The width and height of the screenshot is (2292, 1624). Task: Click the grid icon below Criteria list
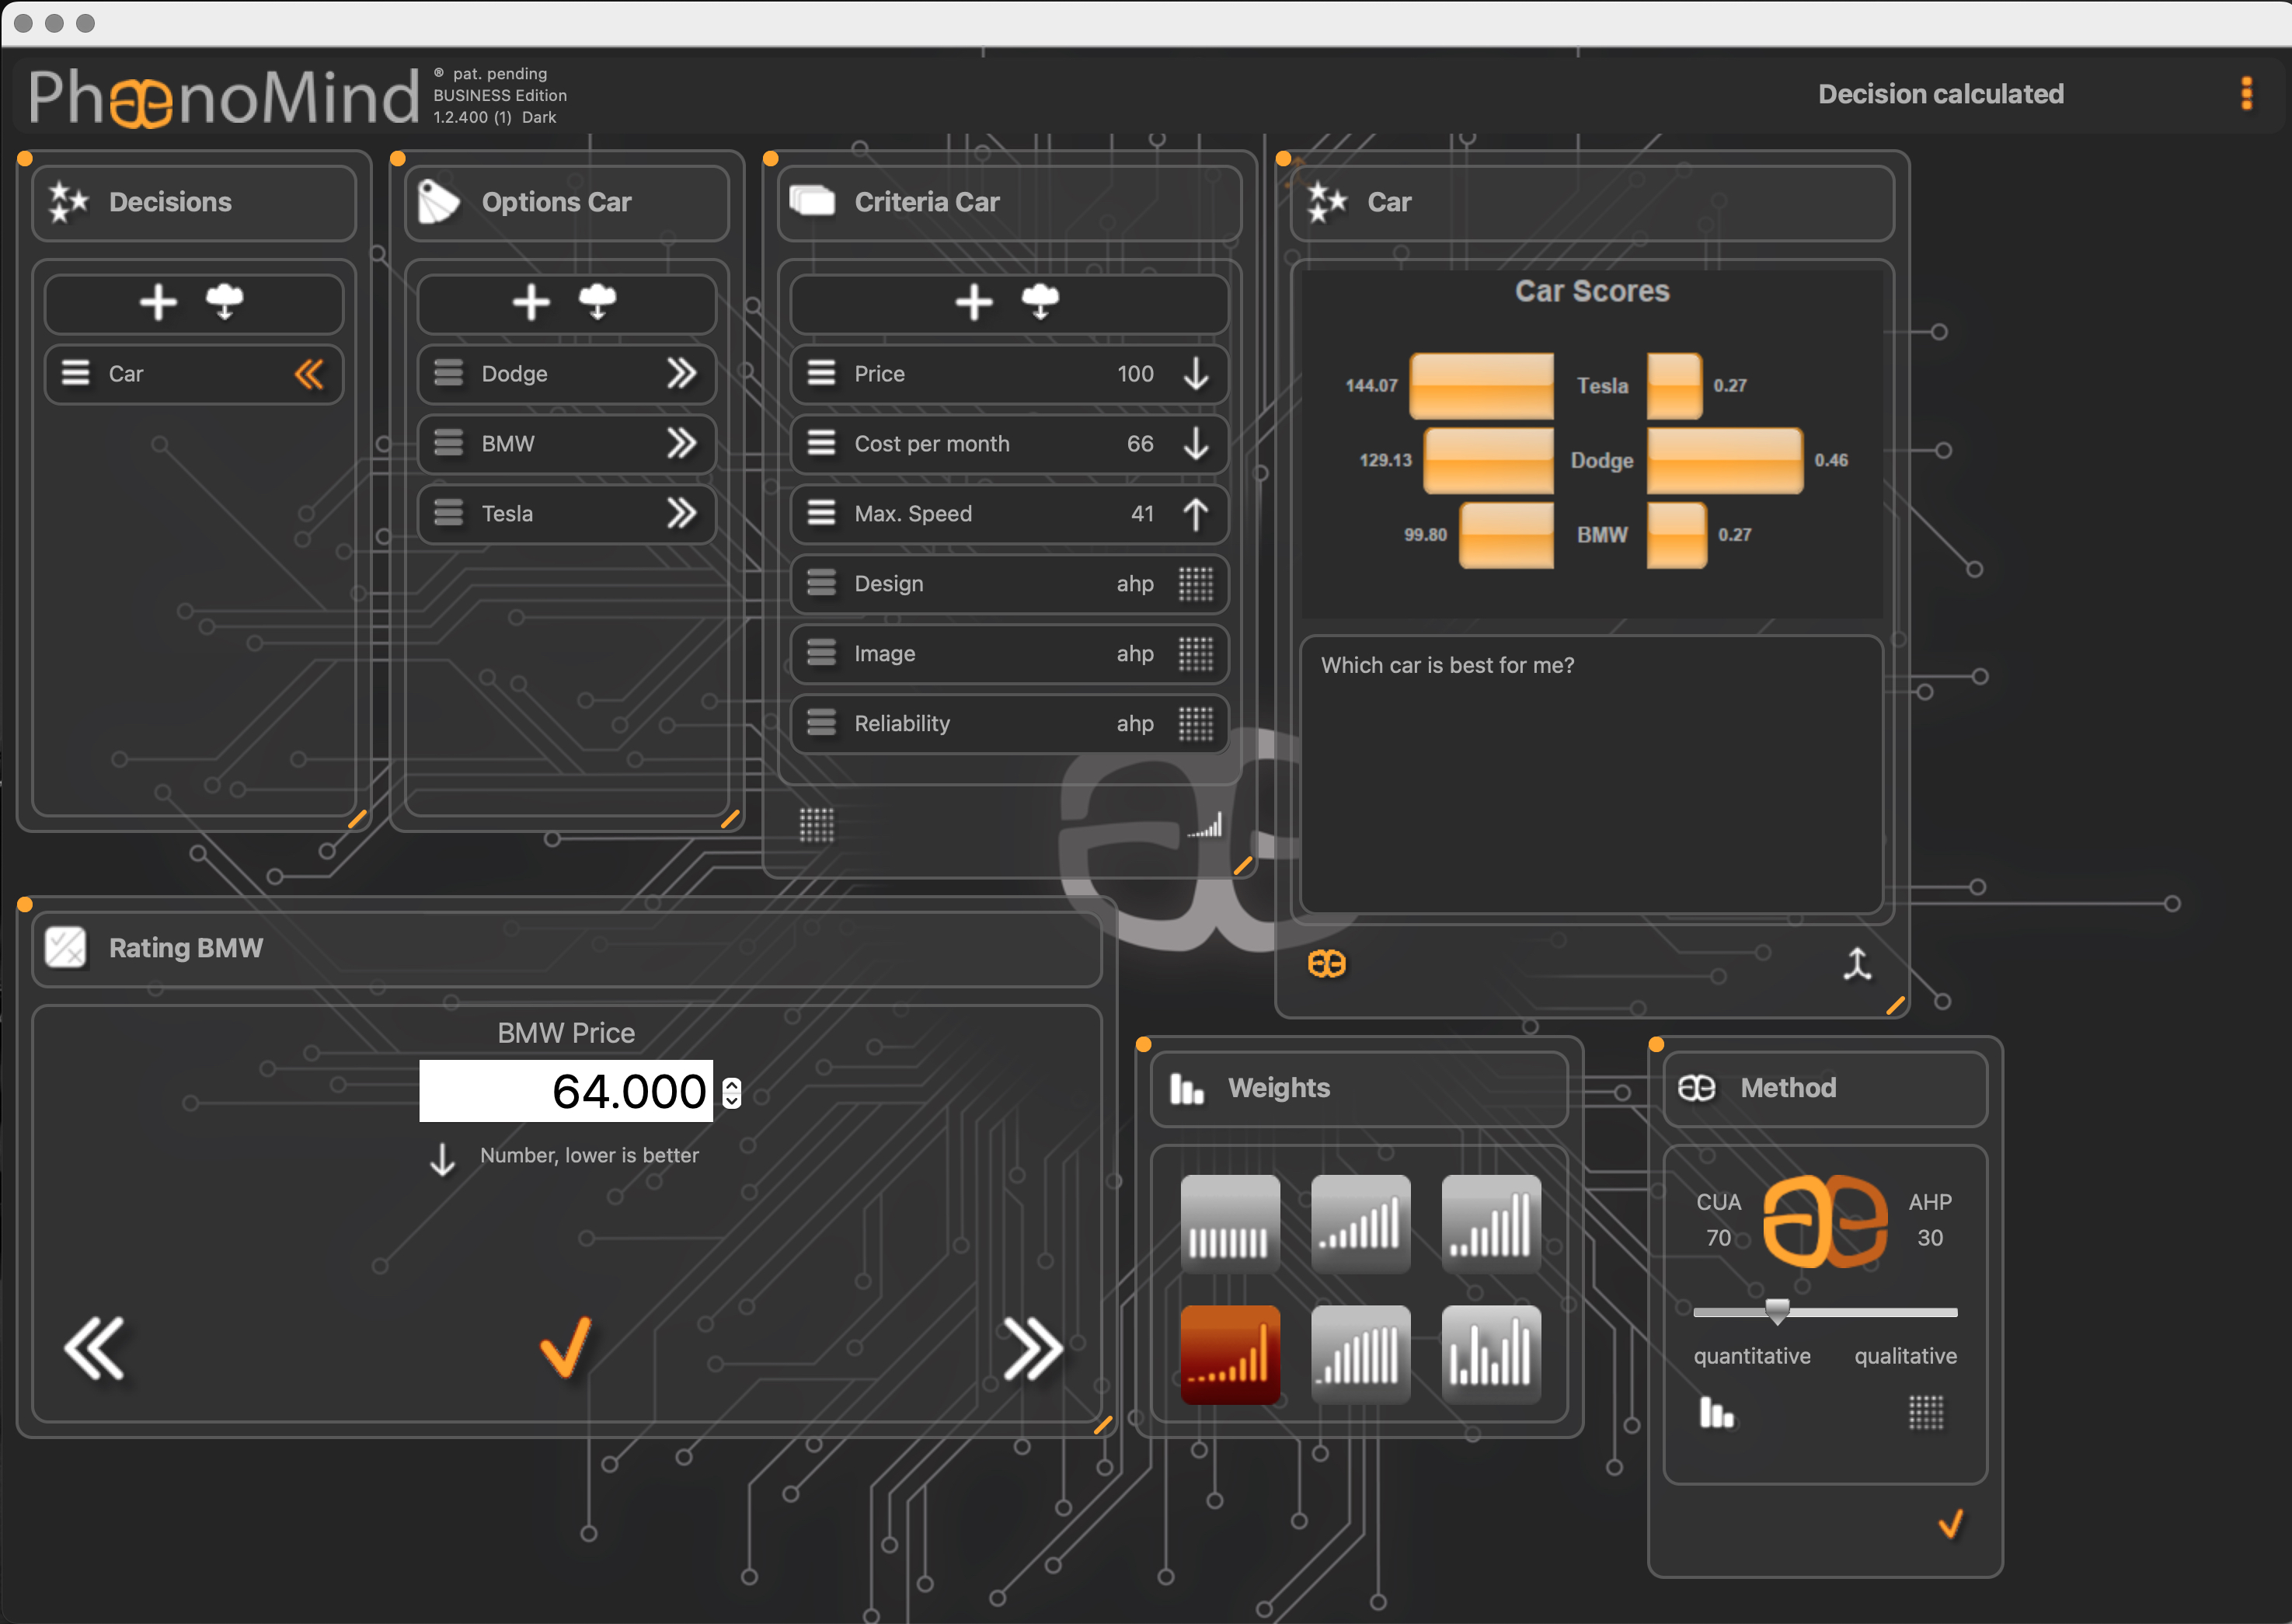(x=816, y=826)
